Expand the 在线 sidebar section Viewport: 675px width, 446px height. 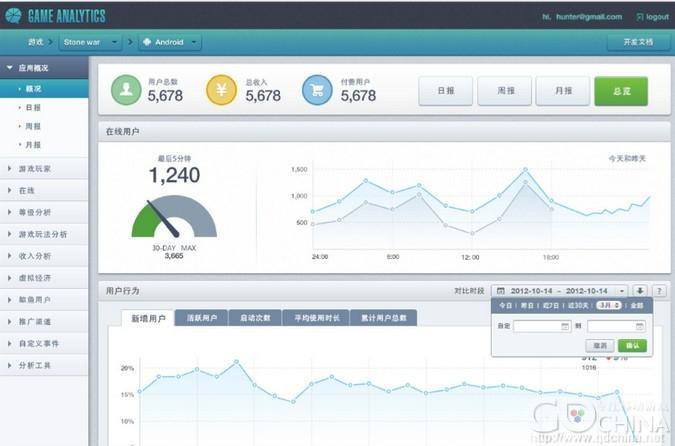44,190
